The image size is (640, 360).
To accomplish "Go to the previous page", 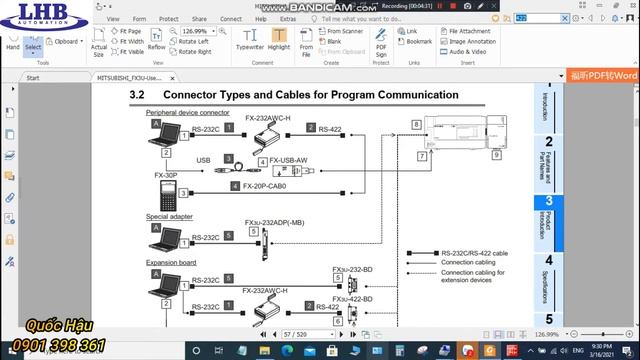I will click(275, 335).
